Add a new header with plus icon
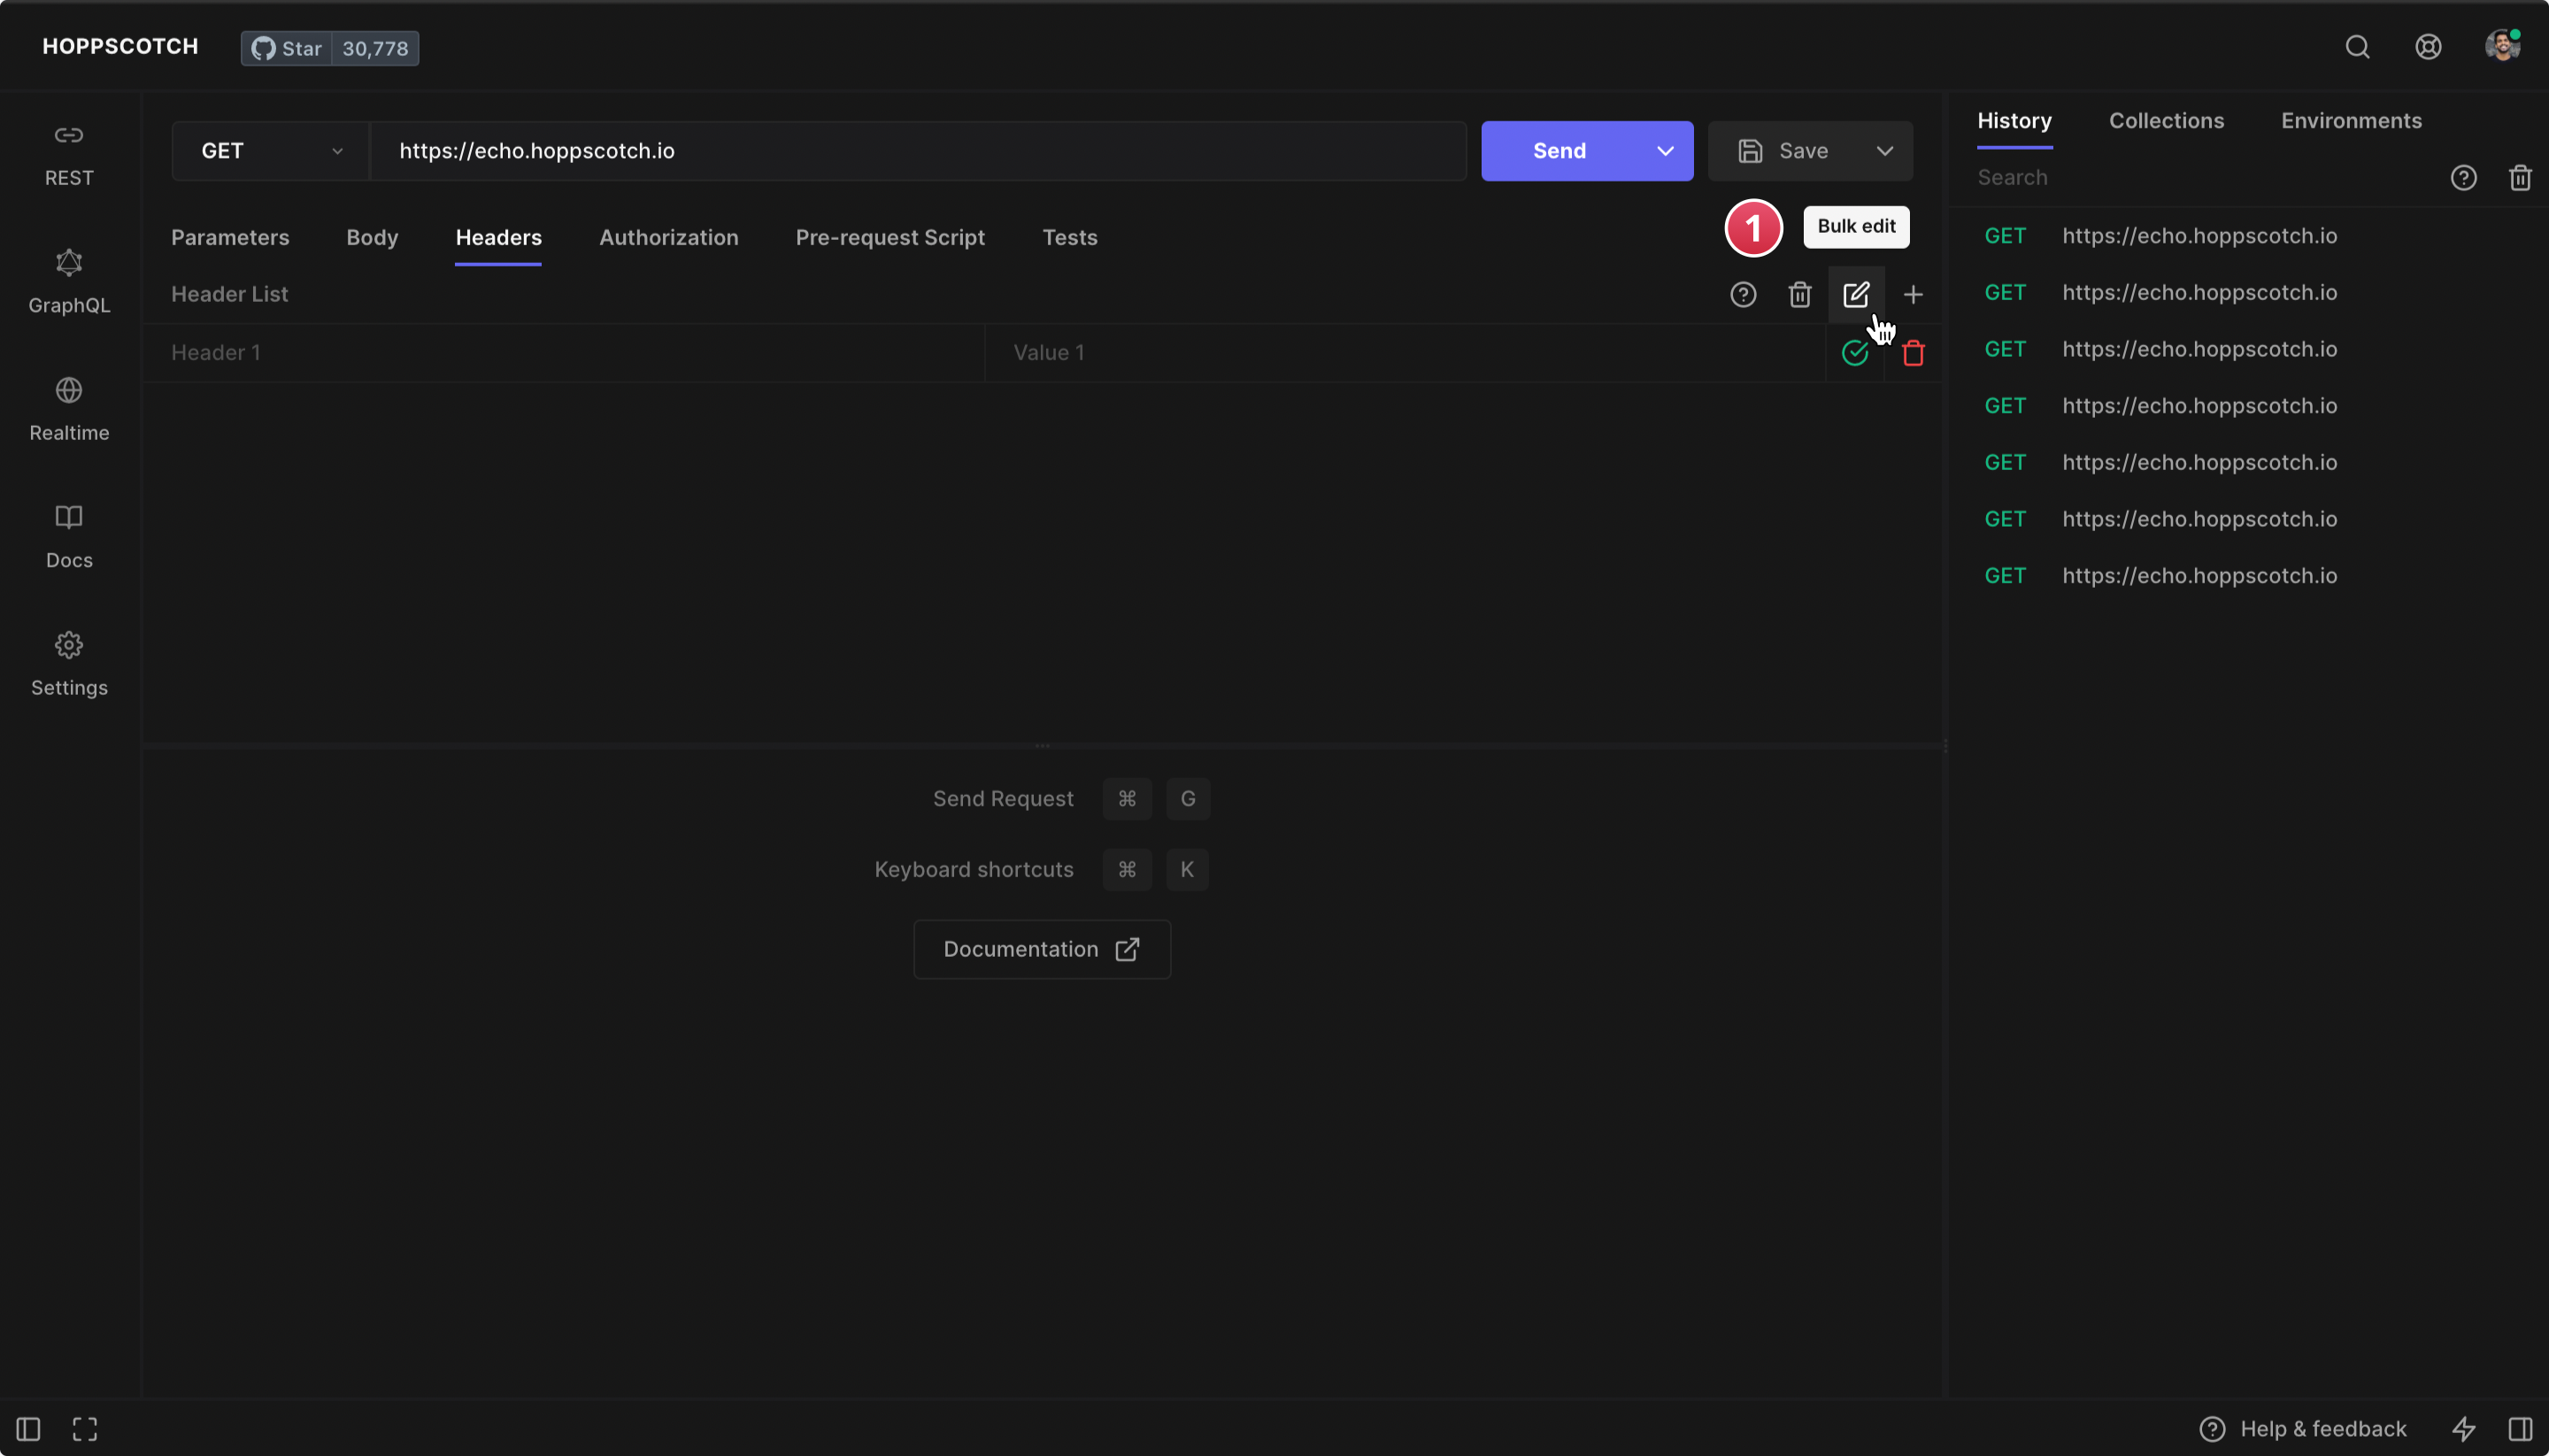2549x1456 pixels. [x=1913, y=295]
